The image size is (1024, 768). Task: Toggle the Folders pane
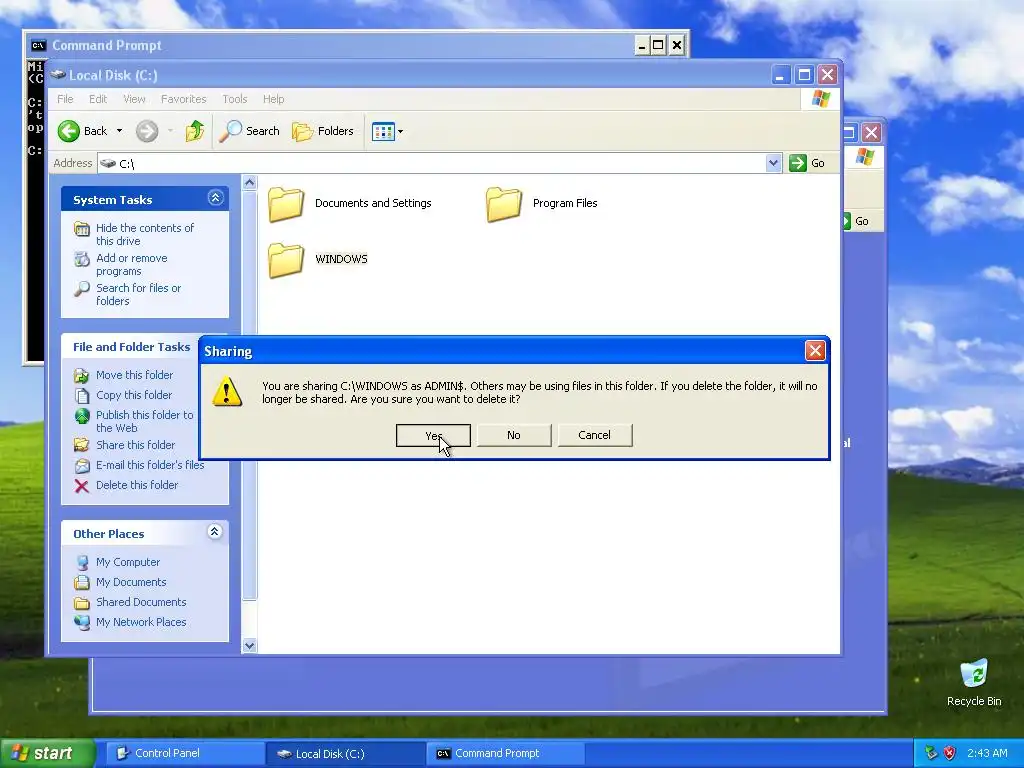tap(323, 131)
